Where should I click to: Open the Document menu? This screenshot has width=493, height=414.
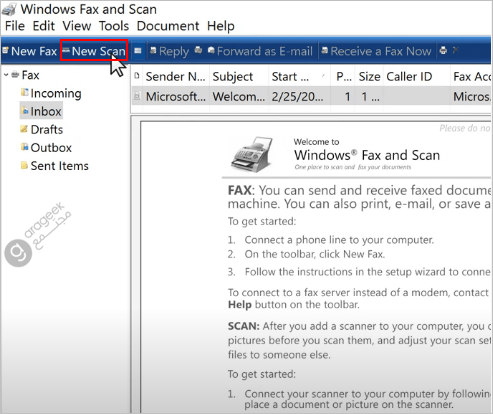[x=168, y=26]
